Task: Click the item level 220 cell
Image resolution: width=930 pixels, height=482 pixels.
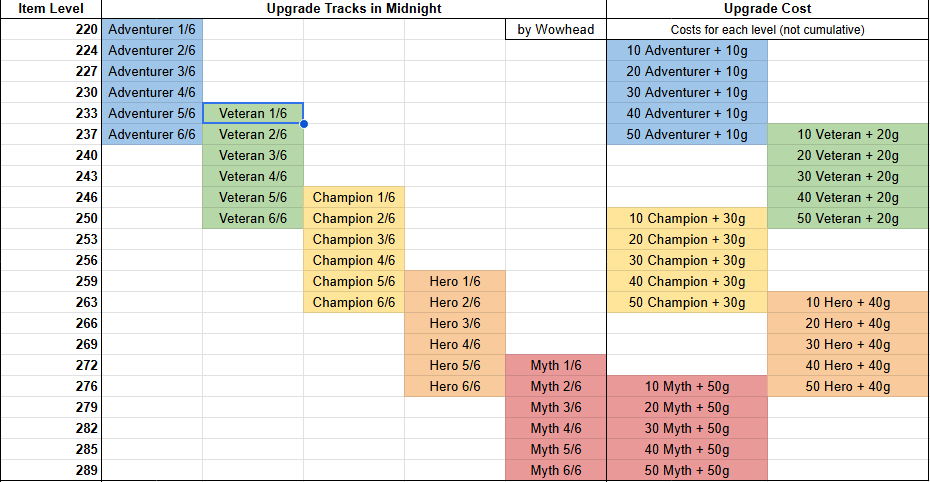Action: point(50,29)
